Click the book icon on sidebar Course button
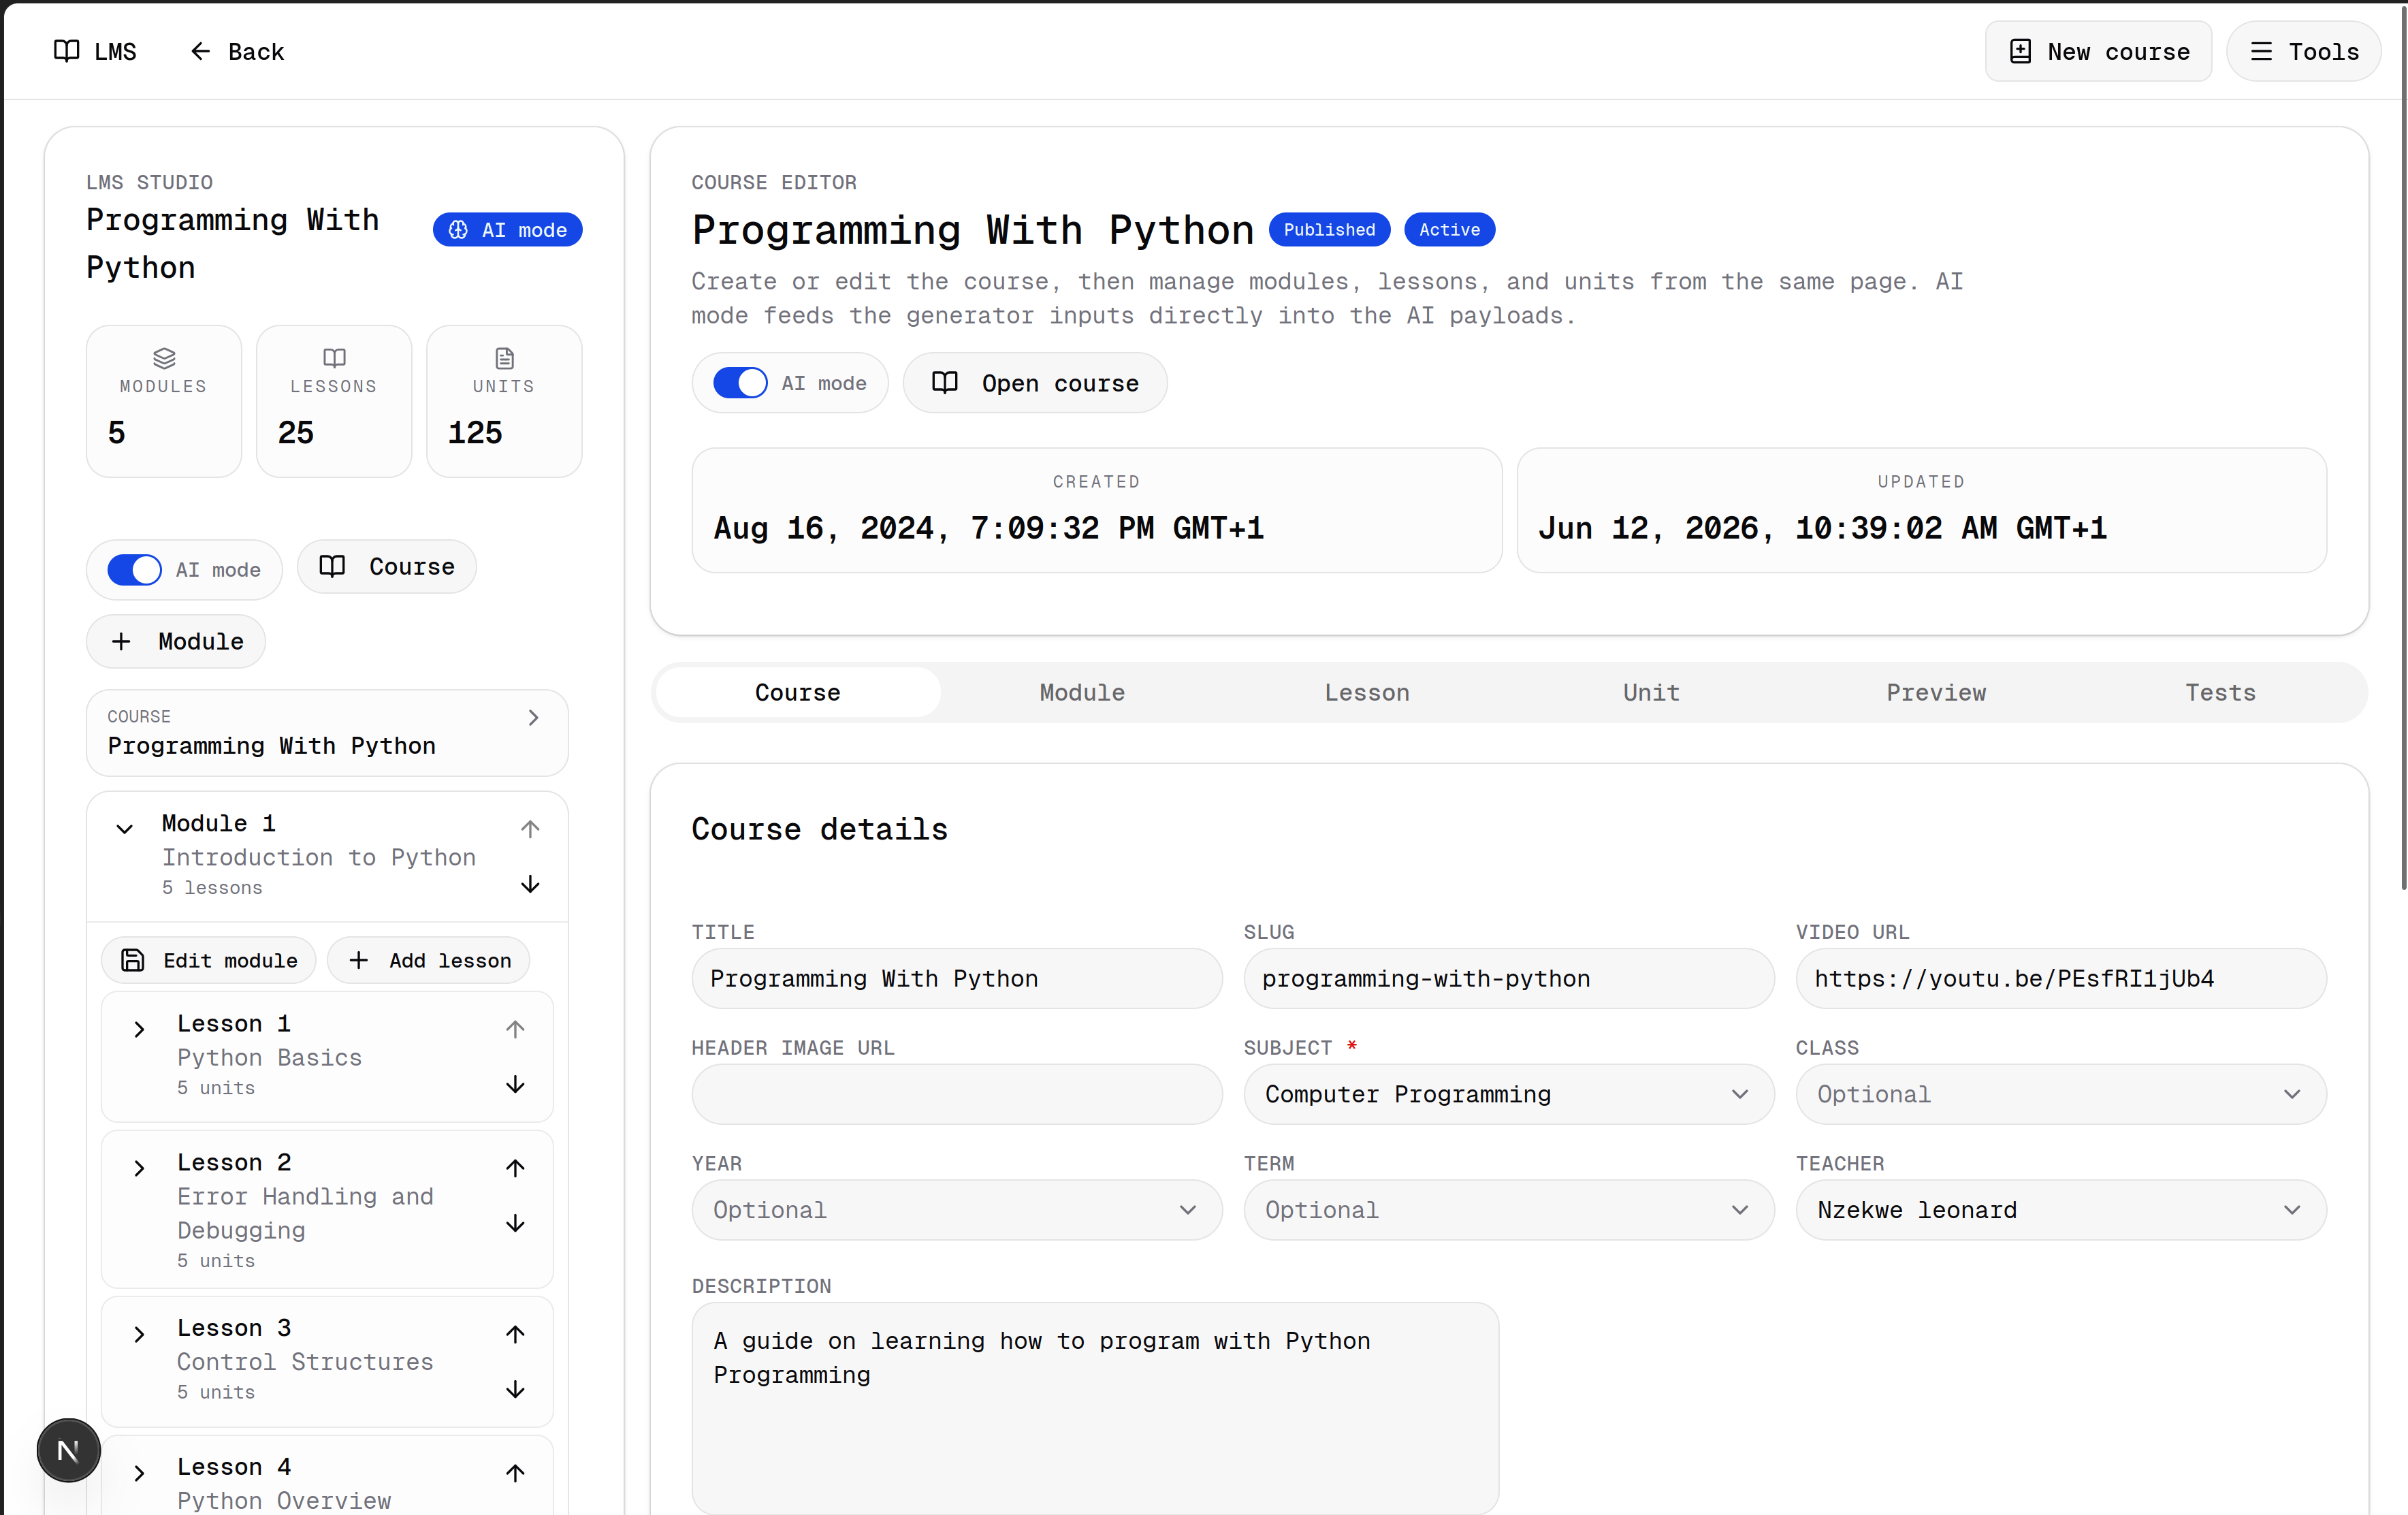This screenshot has width=2408, height=1515. pos(332,566)
